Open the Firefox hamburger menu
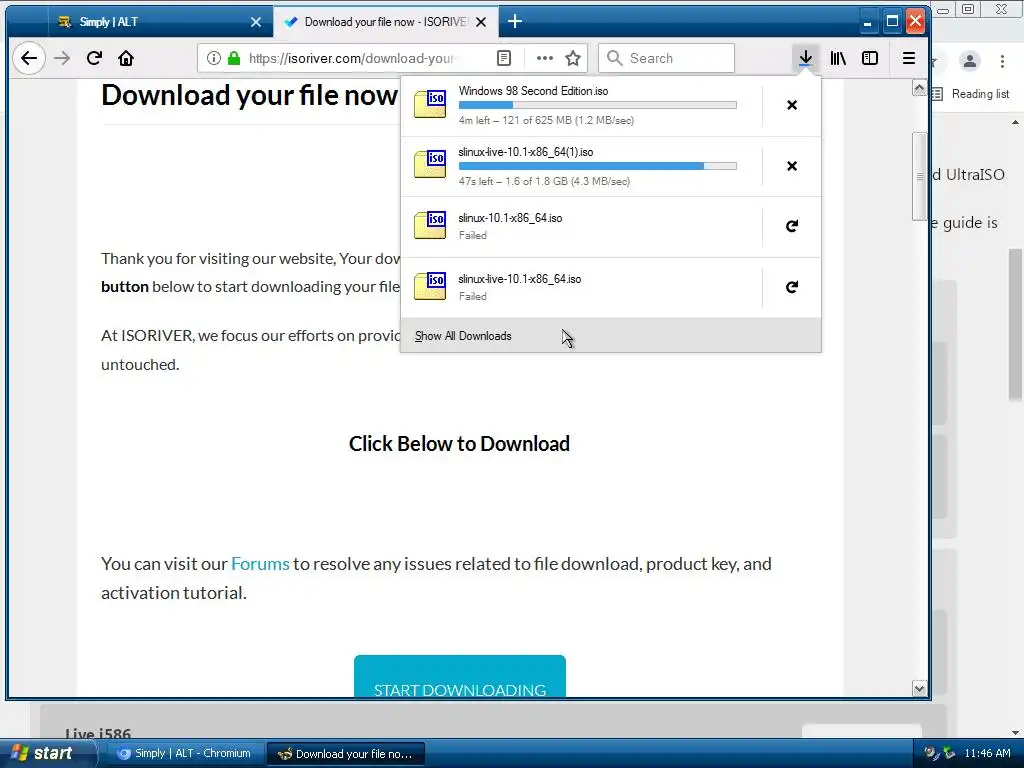Image resolution: width=1024 pixels, height=768 pixels. coord(908,58)
